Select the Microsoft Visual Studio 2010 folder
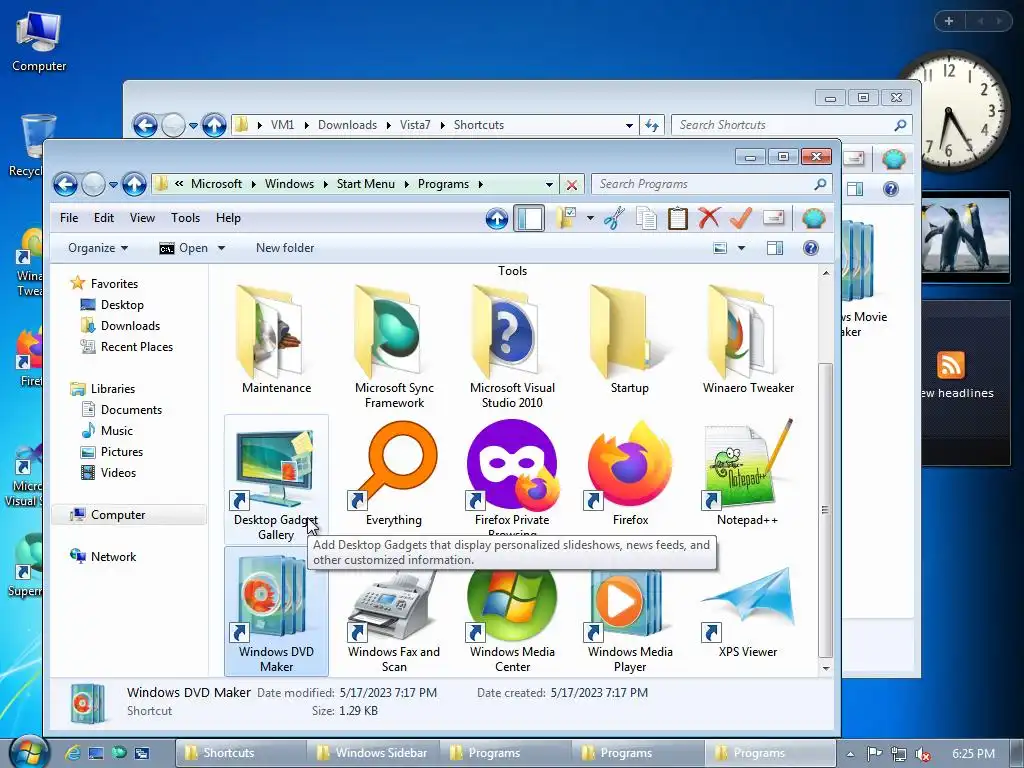 tap(512, 346)
